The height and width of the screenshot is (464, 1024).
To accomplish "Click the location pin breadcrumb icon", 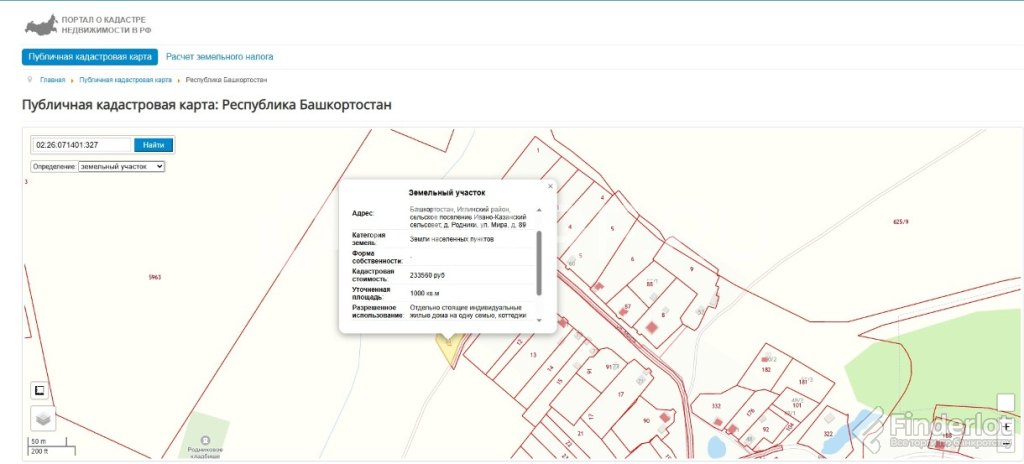I will tap(30, 79).
